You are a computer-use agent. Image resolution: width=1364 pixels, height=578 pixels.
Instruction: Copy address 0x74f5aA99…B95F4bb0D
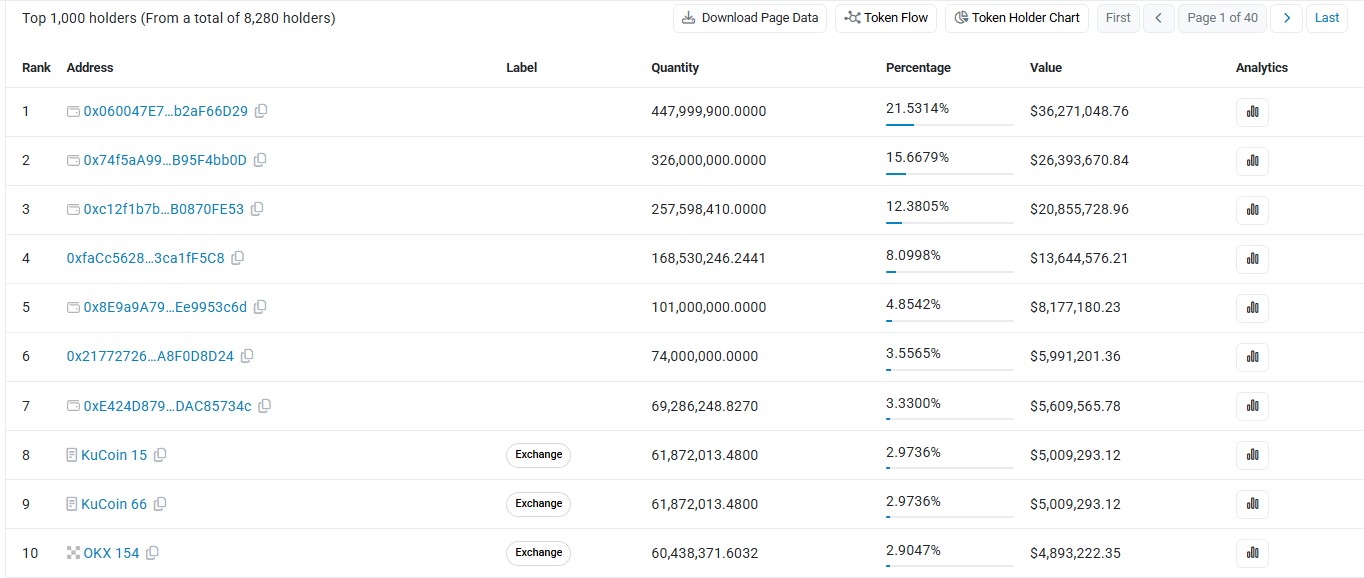[x=260, y=160]
